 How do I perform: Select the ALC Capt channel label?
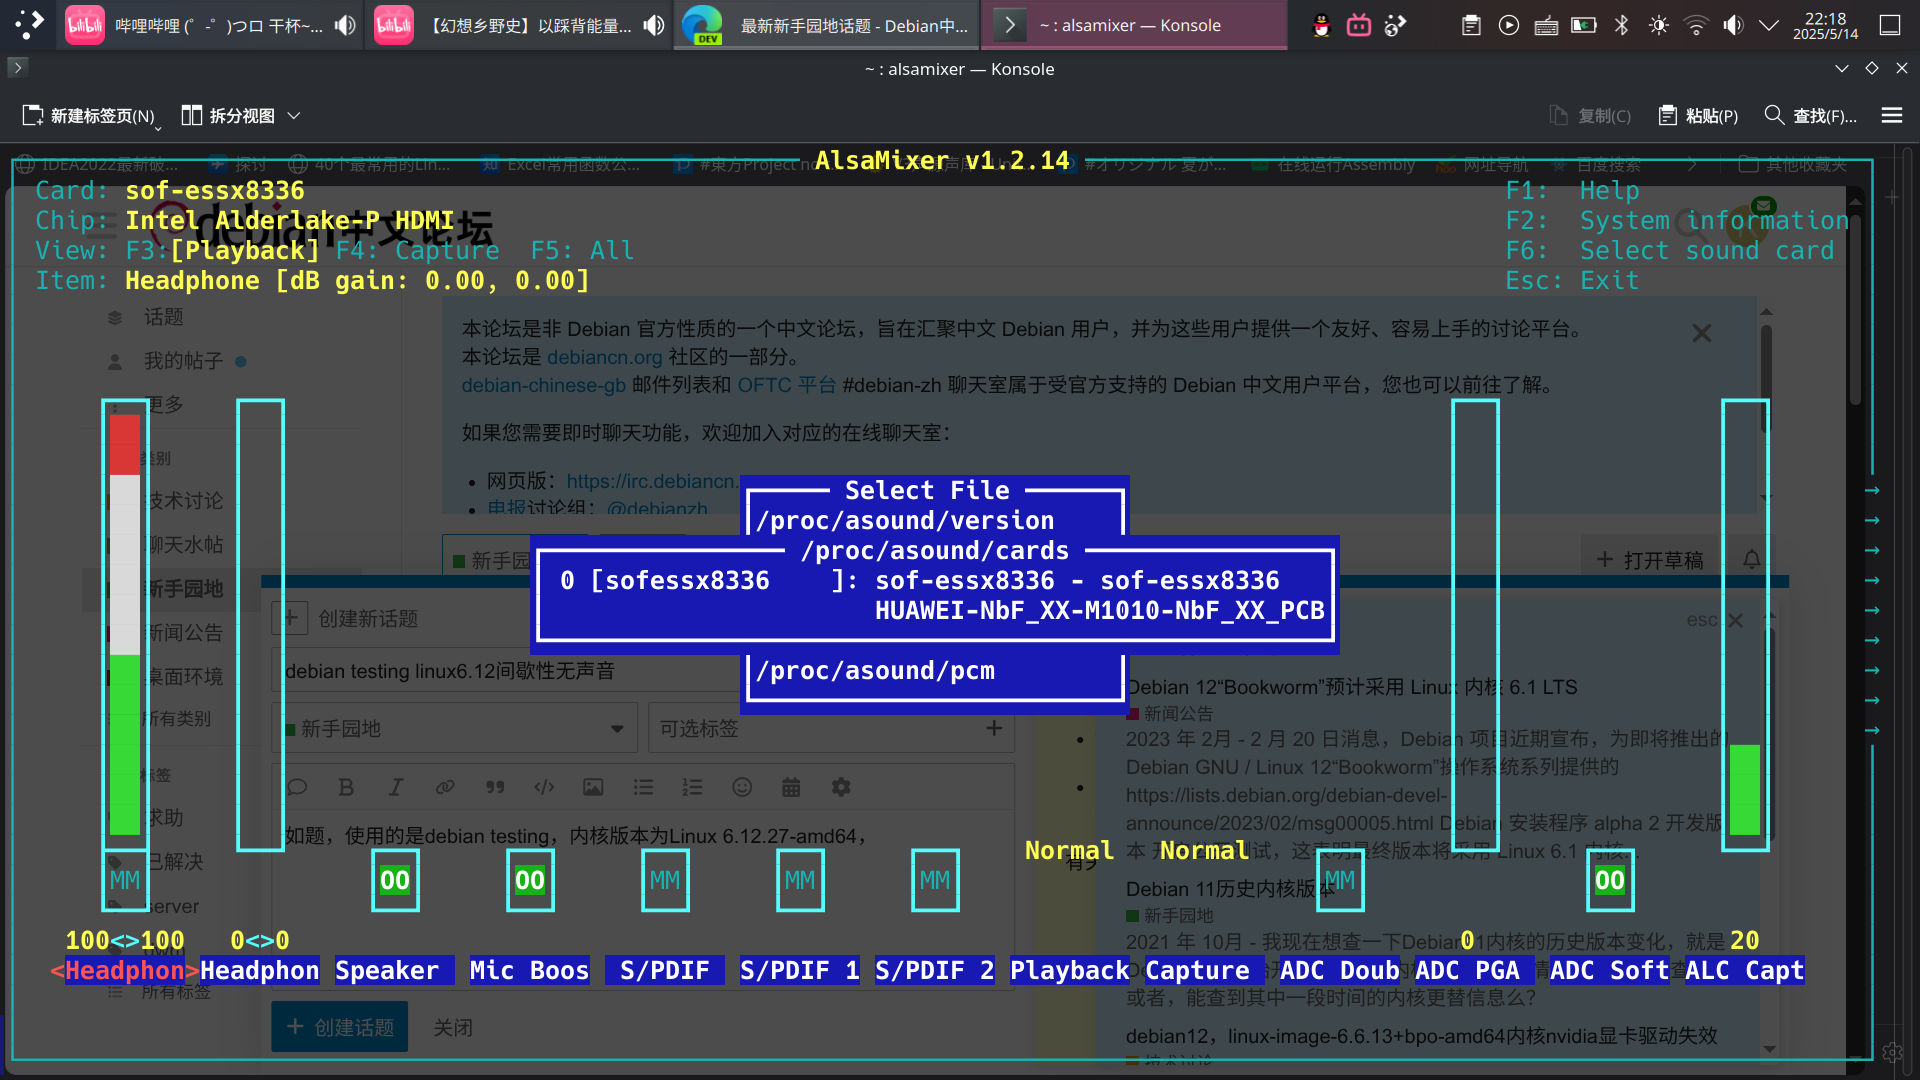pyautogui.click(x=1745, y=971)
